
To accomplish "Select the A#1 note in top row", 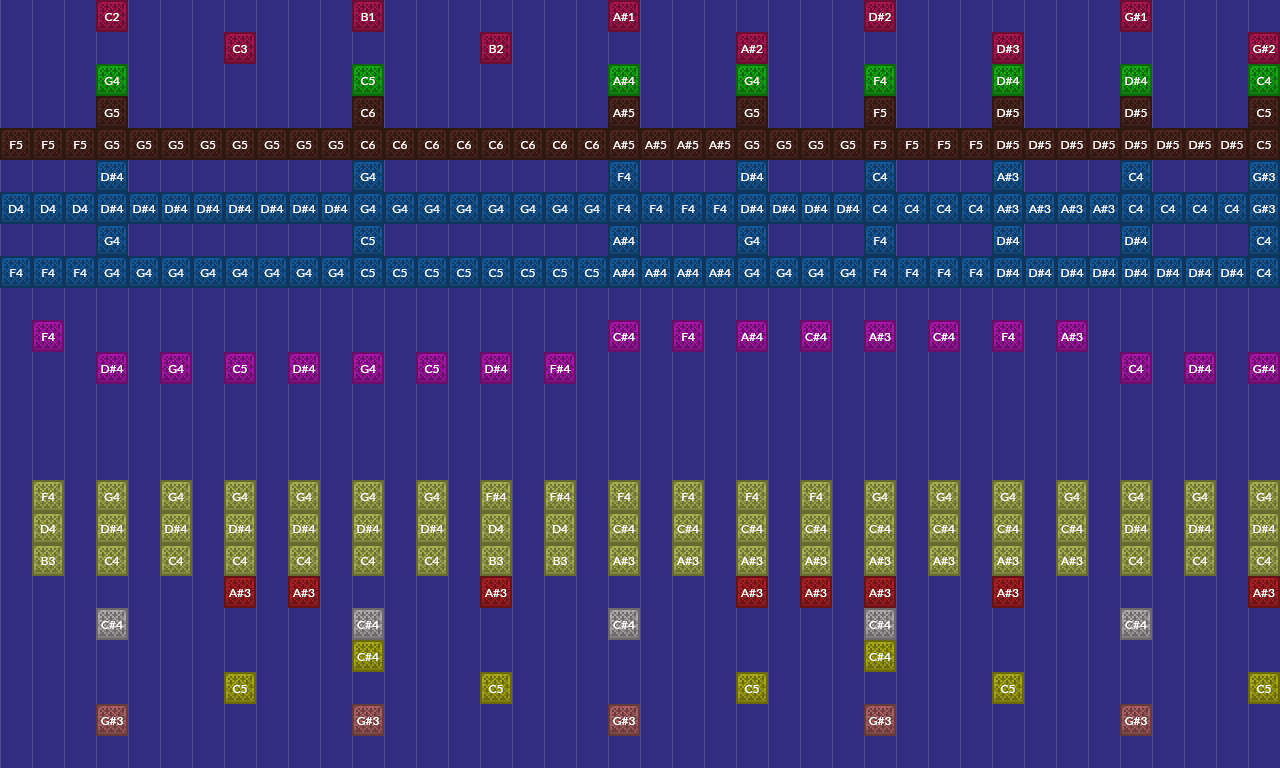I will [624, 17].
